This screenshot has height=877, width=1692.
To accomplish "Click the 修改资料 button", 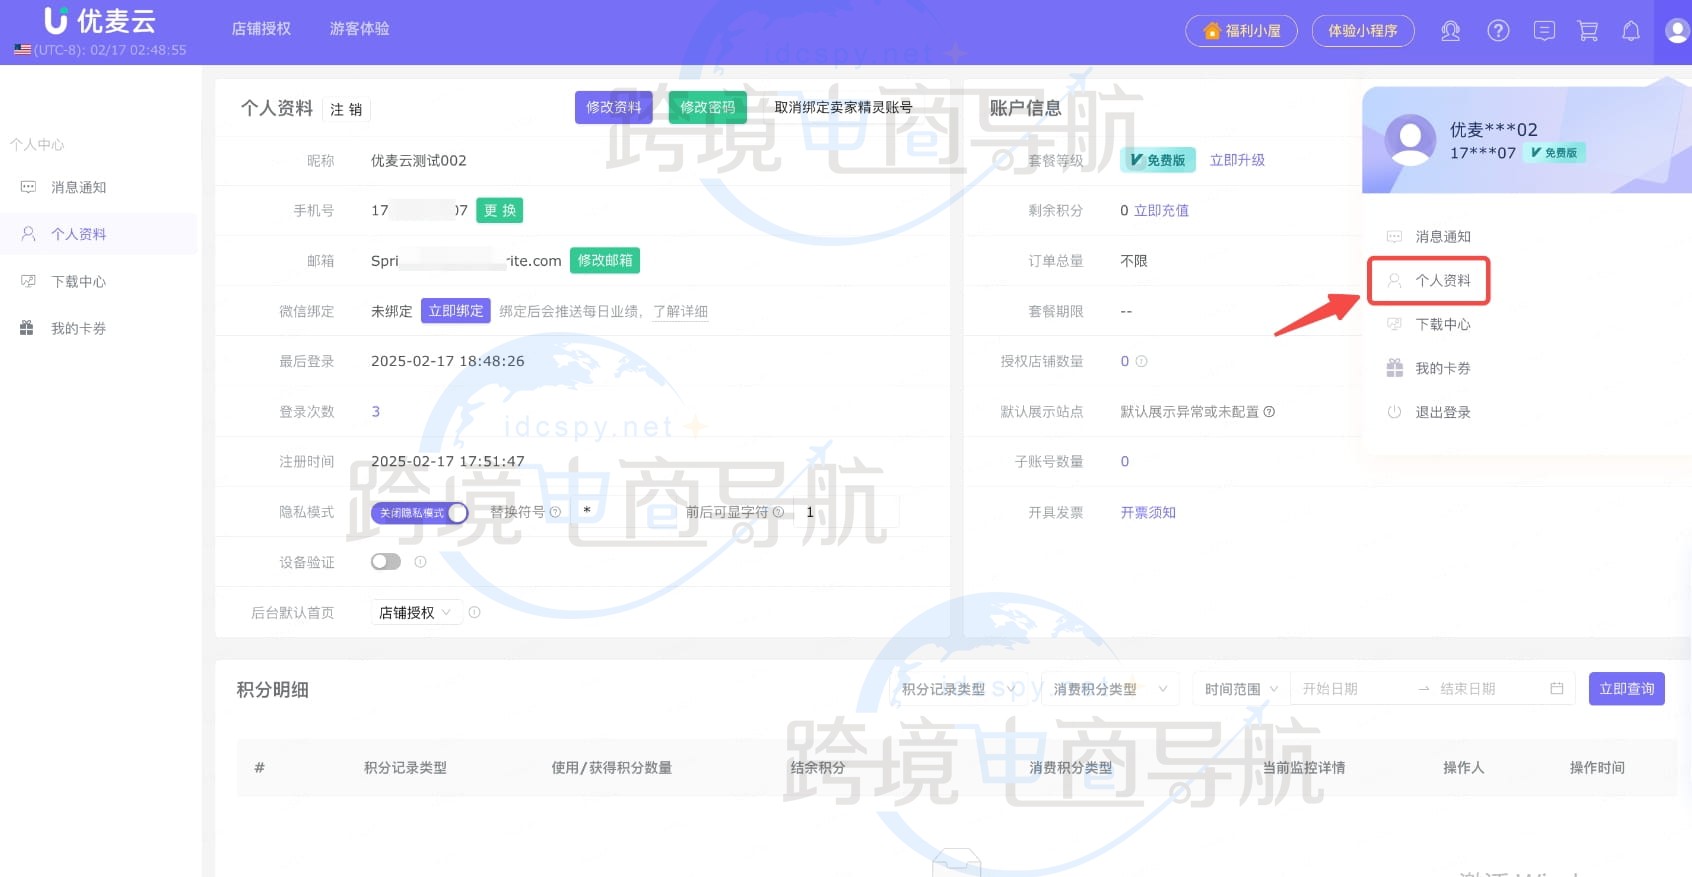I will pos(613,107).
